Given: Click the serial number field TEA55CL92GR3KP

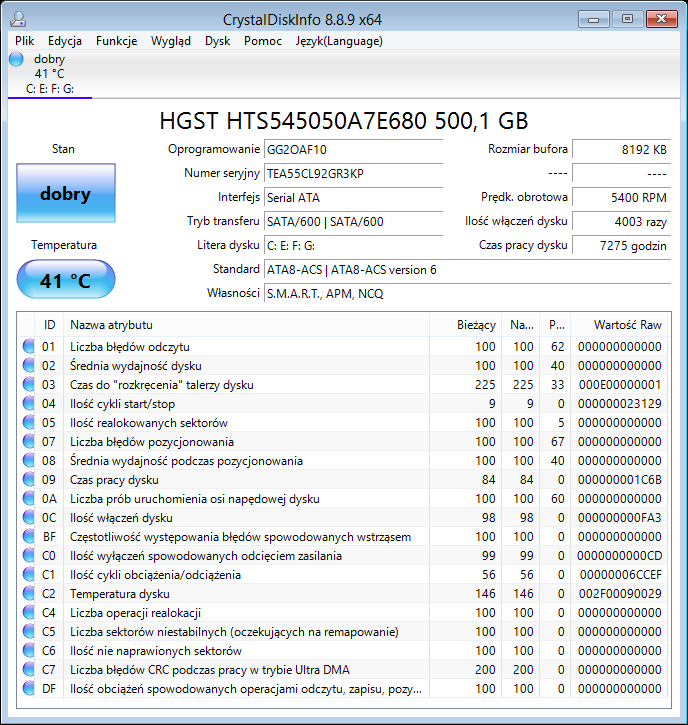Looking at the screenshot, I should point(354,174).
